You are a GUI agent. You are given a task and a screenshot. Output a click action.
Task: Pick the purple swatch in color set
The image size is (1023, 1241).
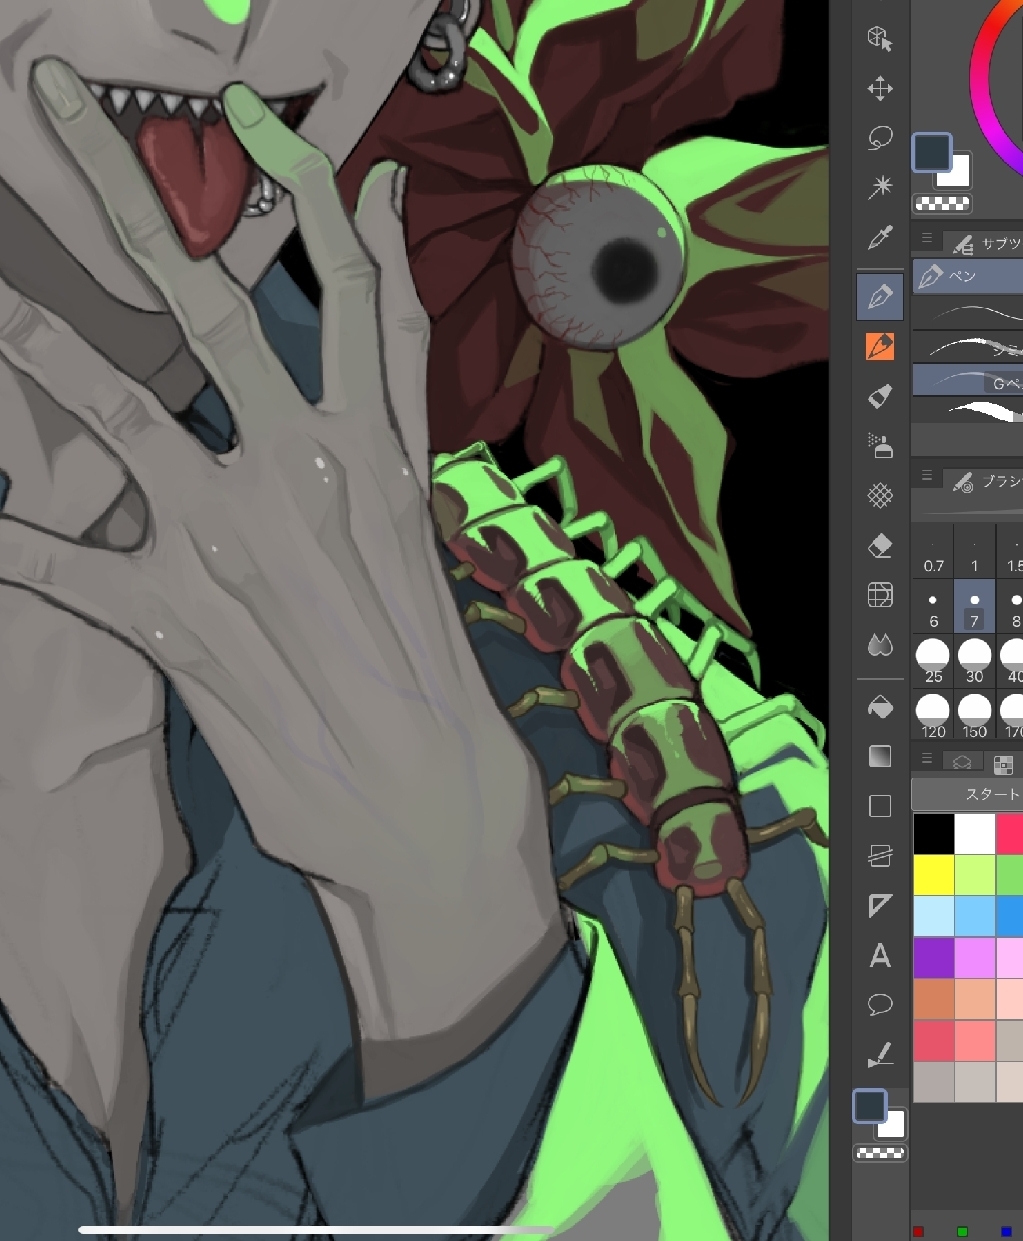pos(933,957)
